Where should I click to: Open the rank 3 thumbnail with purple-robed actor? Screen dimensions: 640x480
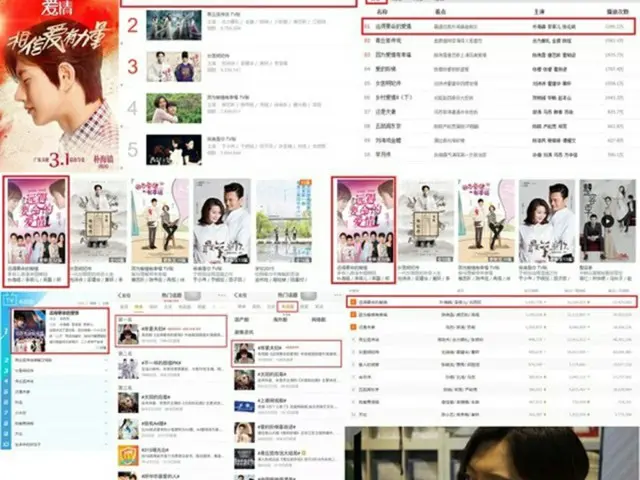174,67
